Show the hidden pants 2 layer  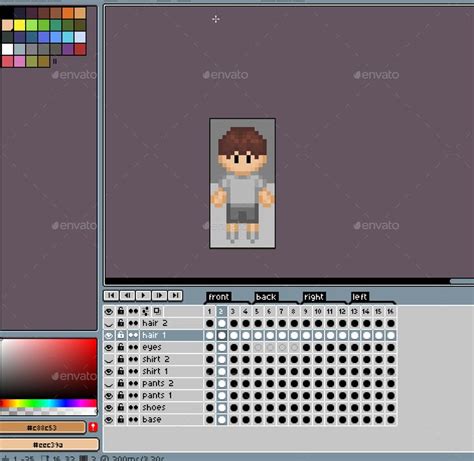pos(109,383)
